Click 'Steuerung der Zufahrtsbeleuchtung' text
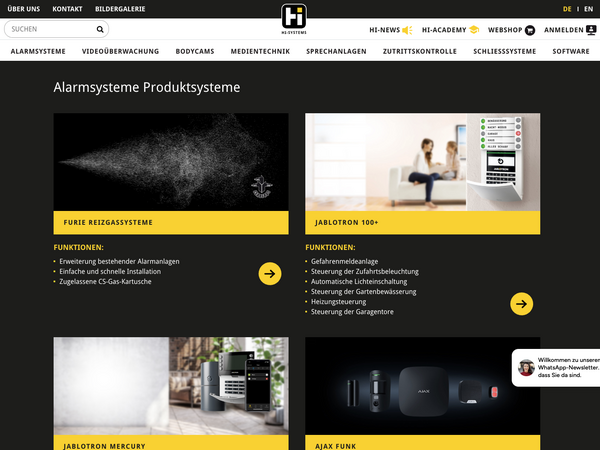The image size is (600, 450). click(365, 271)
